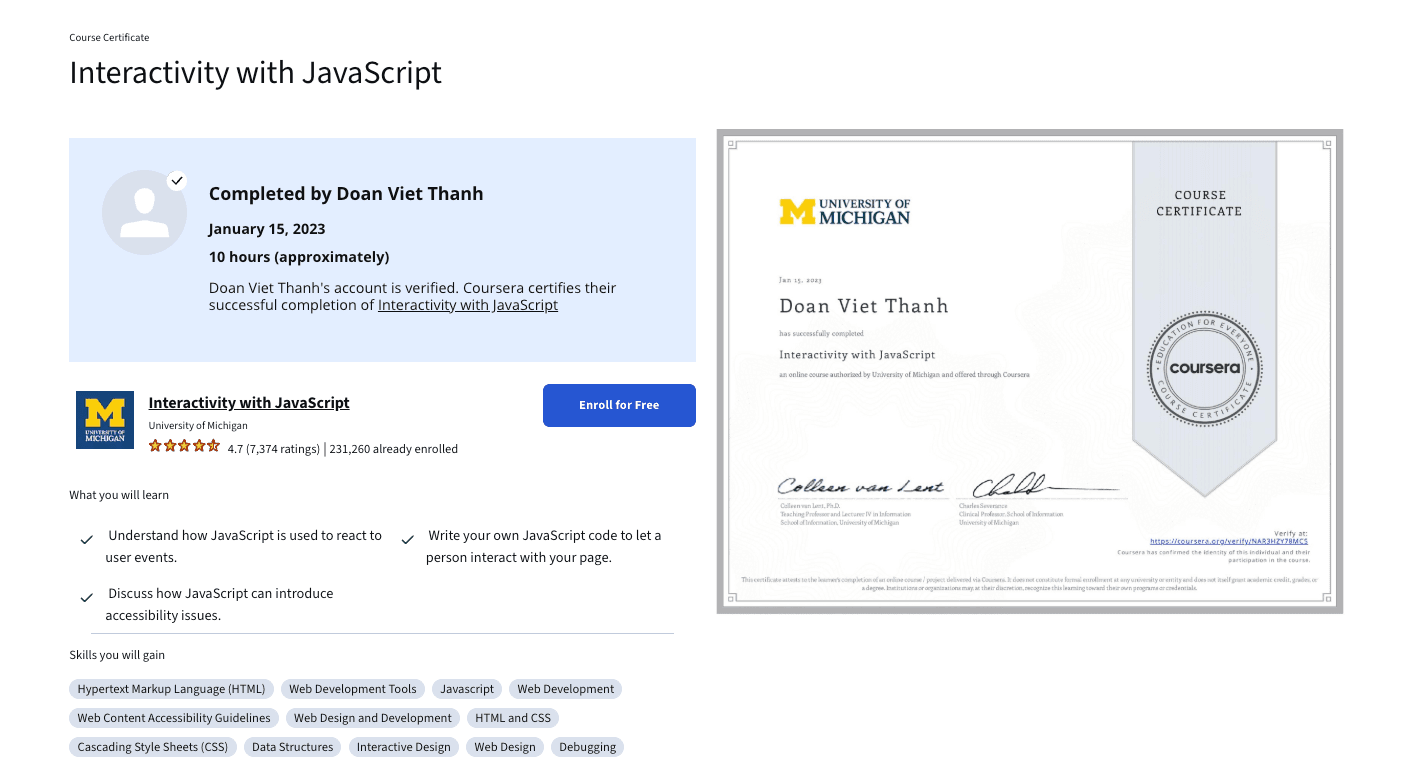
Task: Select the Debugging skill tag
Action: tap(588, 747)
